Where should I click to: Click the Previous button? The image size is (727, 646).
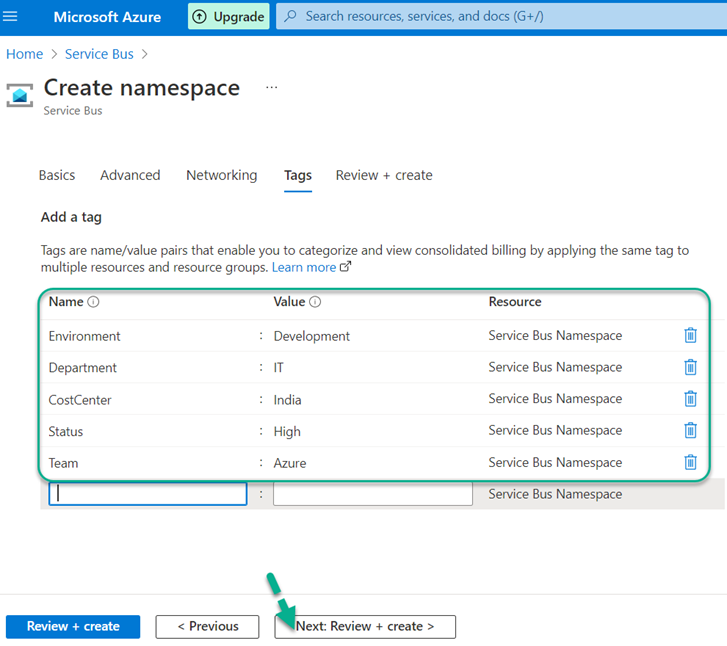pyautogui.click(x=207, y=627)
